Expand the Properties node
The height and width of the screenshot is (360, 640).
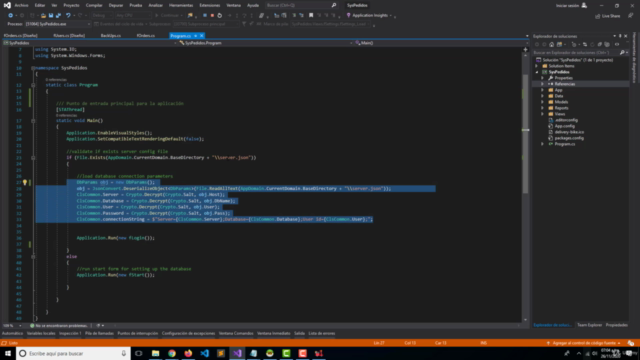[x=542, y=78]
